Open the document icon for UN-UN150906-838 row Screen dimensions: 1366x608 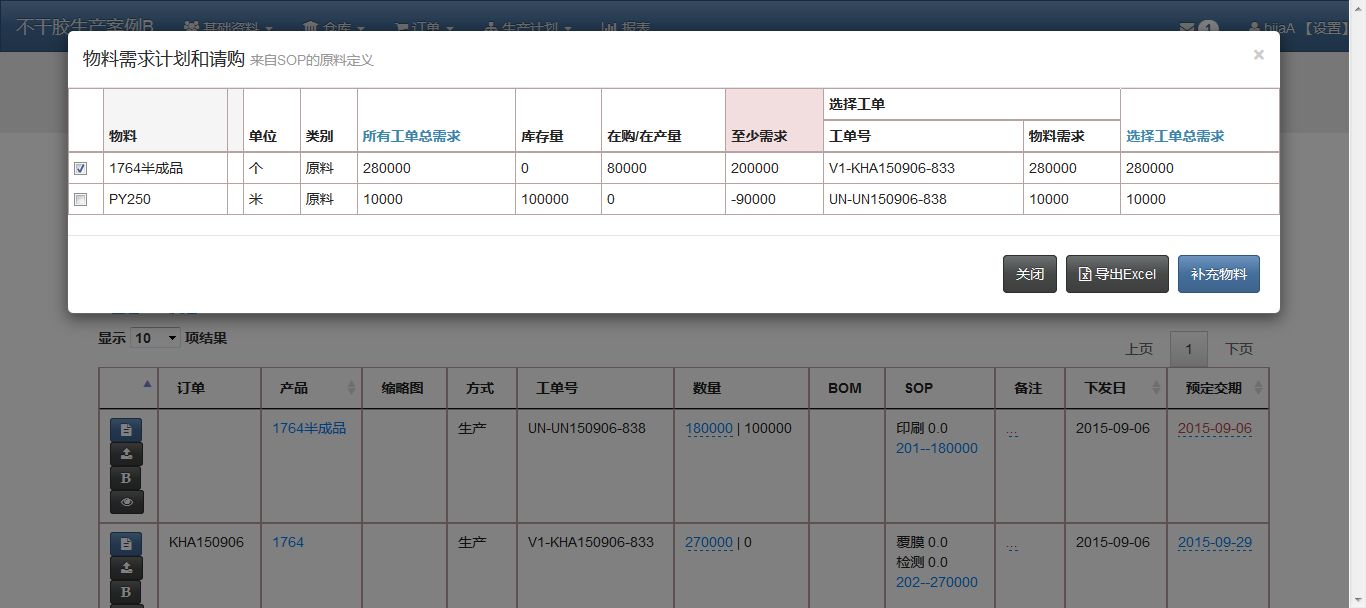coord(126,430)
